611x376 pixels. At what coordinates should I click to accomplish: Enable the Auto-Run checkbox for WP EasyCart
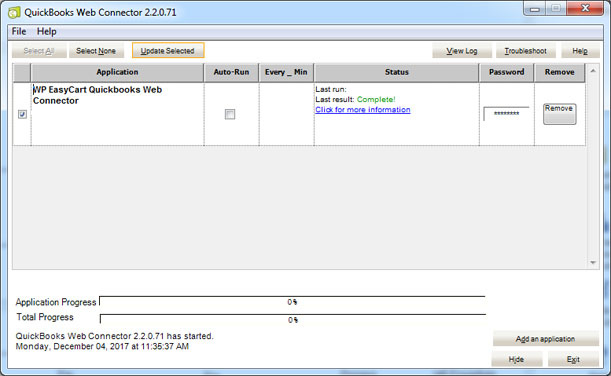click(230, 114)
